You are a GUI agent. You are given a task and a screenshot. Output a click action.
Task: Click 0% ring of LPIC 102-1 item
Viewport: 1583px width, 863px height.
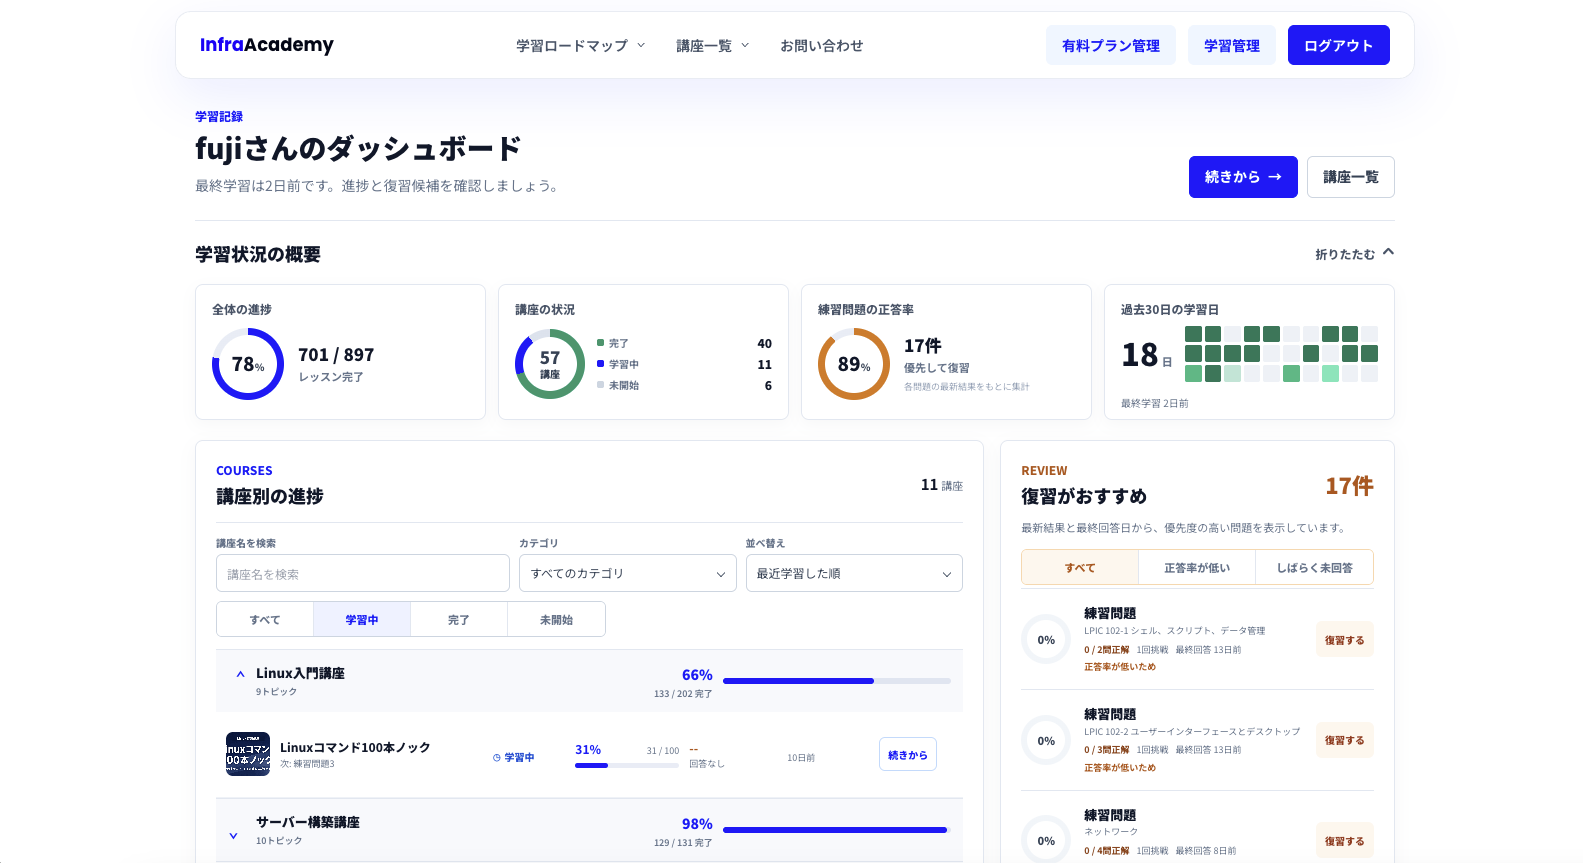click(x=1046, y=640)
